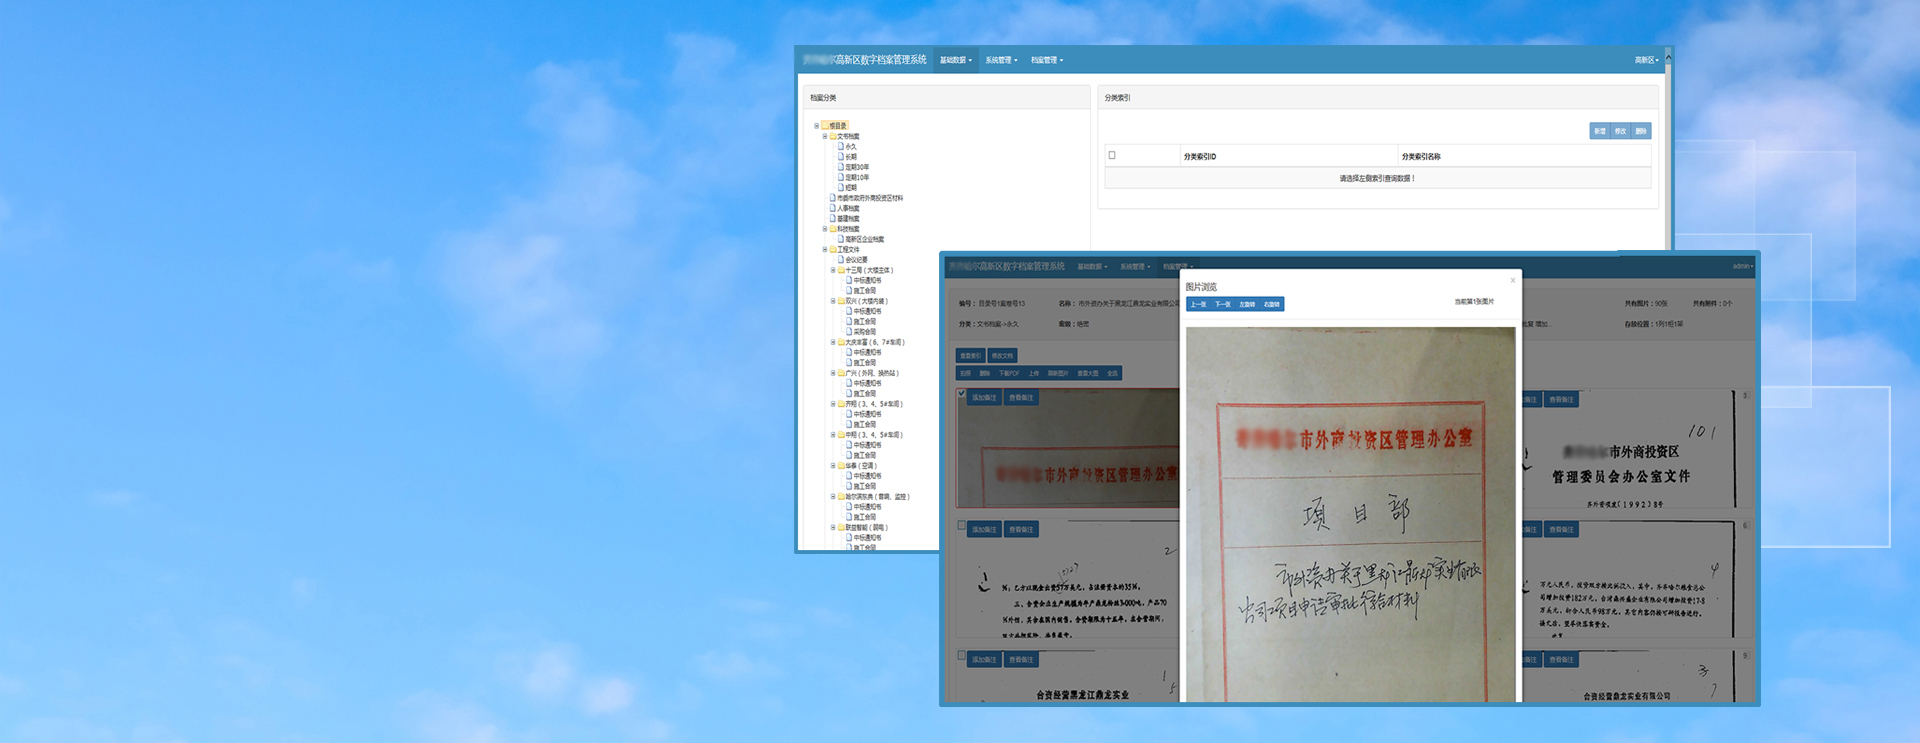Image resolution: width=1920 pixels, height=743 pixels.
Task: Click 刷新图片 in the image toolbar
Action: [1058, 373]
